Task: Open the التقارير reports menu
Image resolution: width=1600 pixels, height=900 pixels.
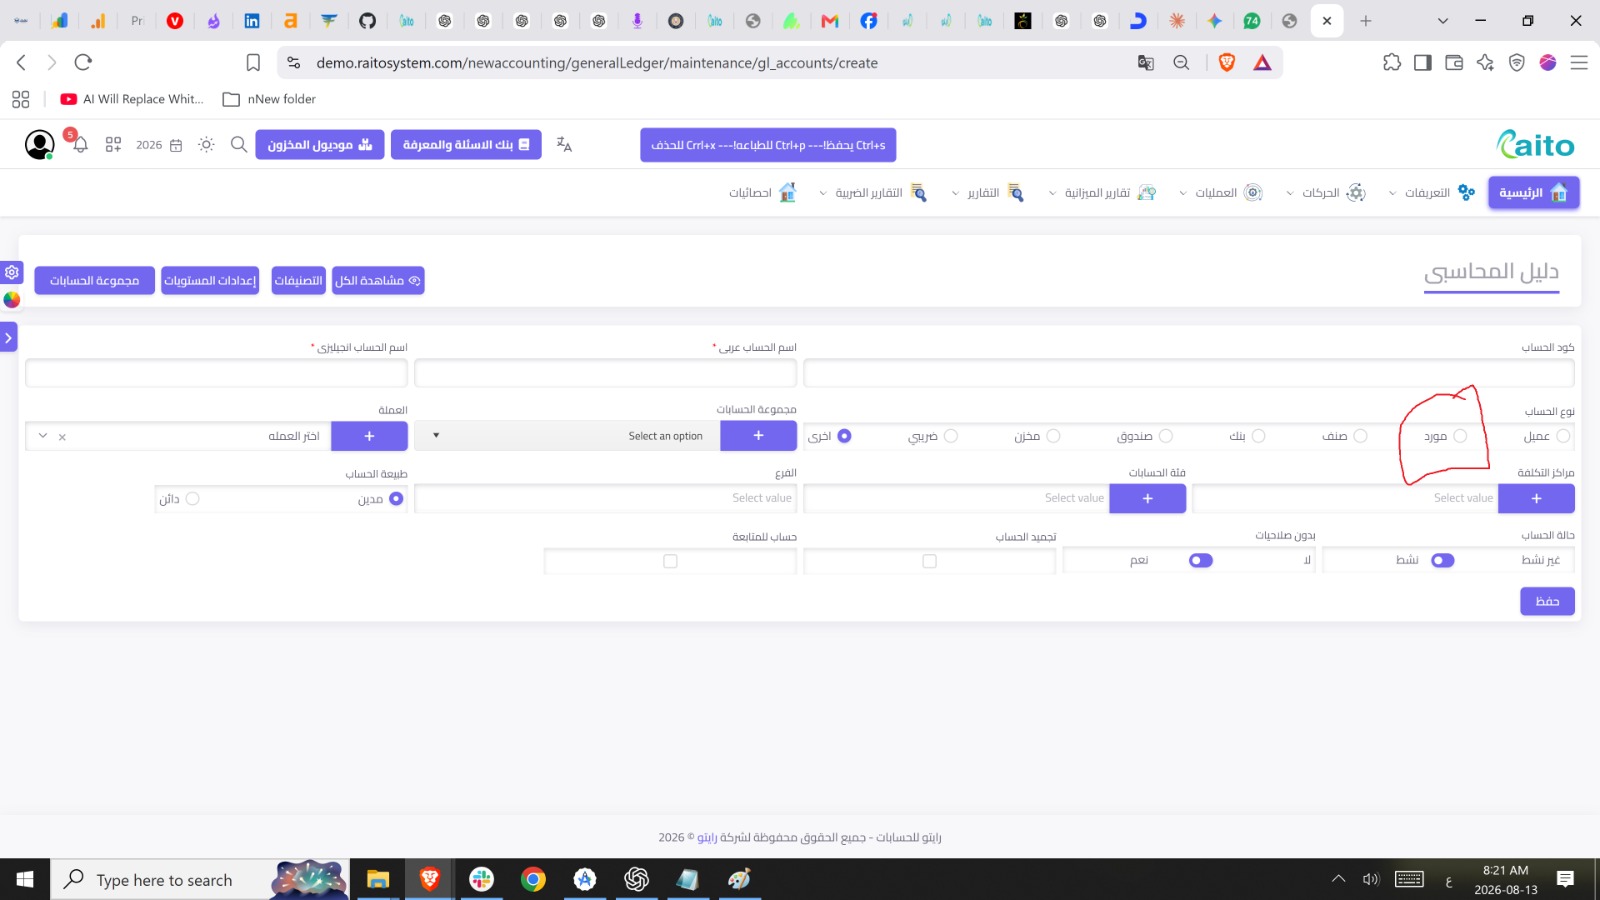Action: [x=987, y=193]
